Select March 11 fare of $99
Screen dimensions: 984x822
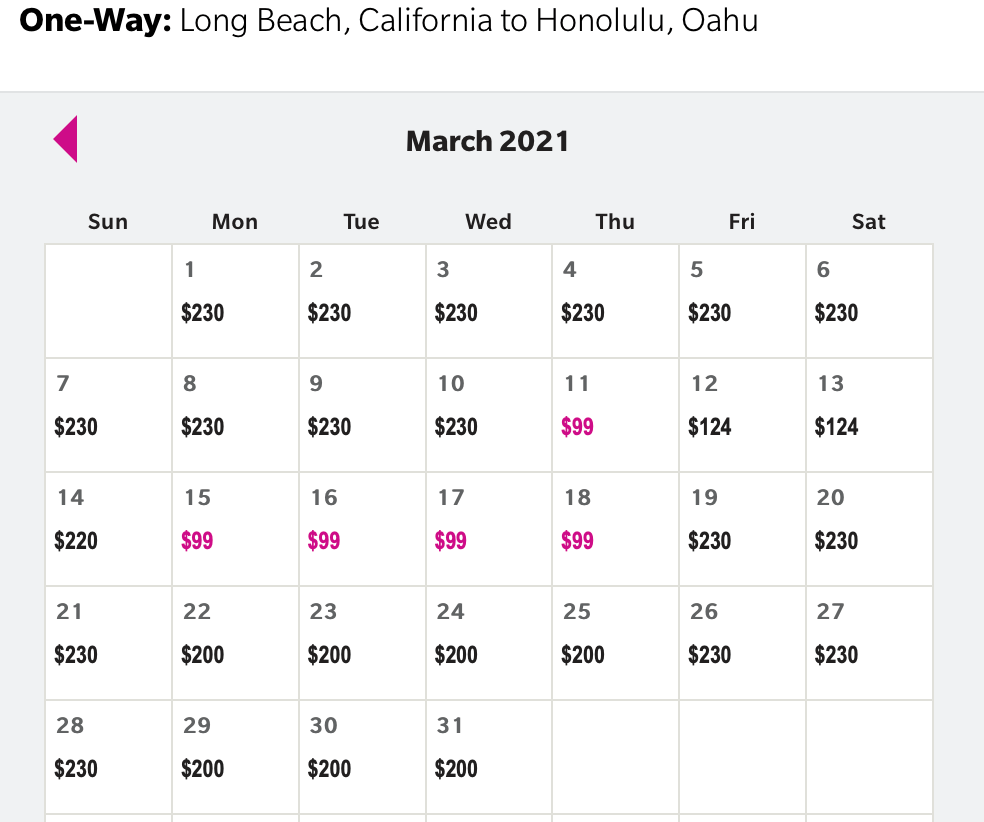[x=615, y=415]
